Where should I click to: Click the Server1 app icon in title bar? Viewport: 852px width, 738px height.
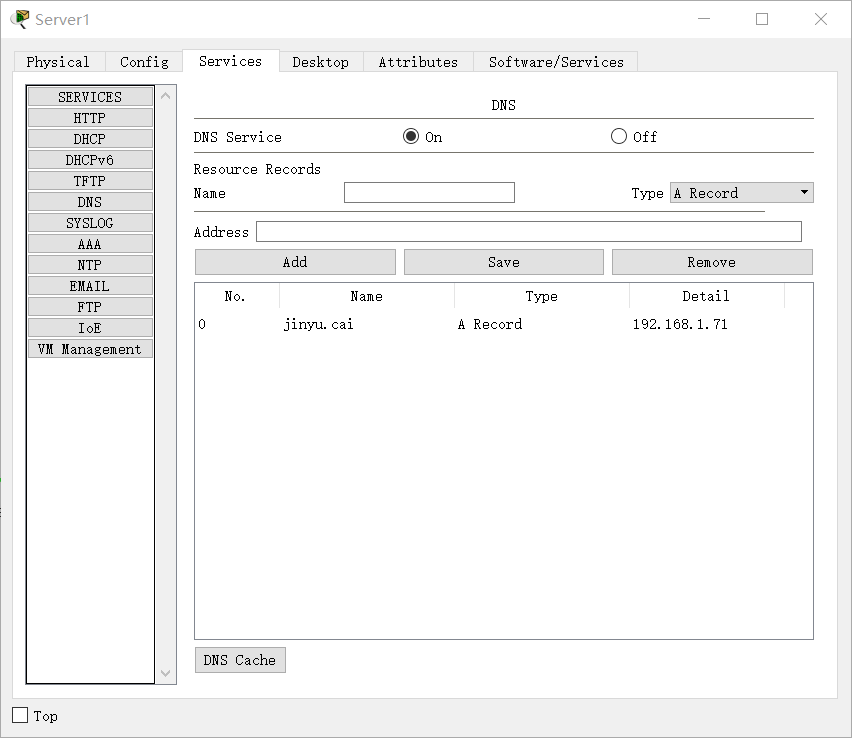[x=19, y=19]
